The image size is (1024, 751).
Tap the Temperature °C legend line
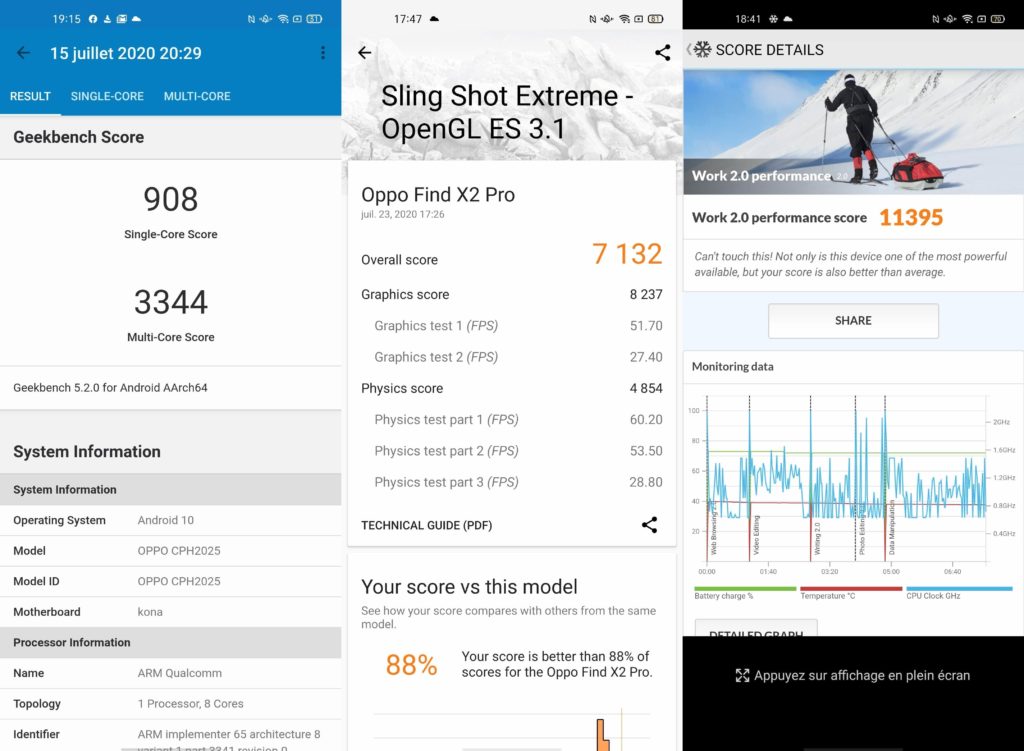click(x=851, y=589)
